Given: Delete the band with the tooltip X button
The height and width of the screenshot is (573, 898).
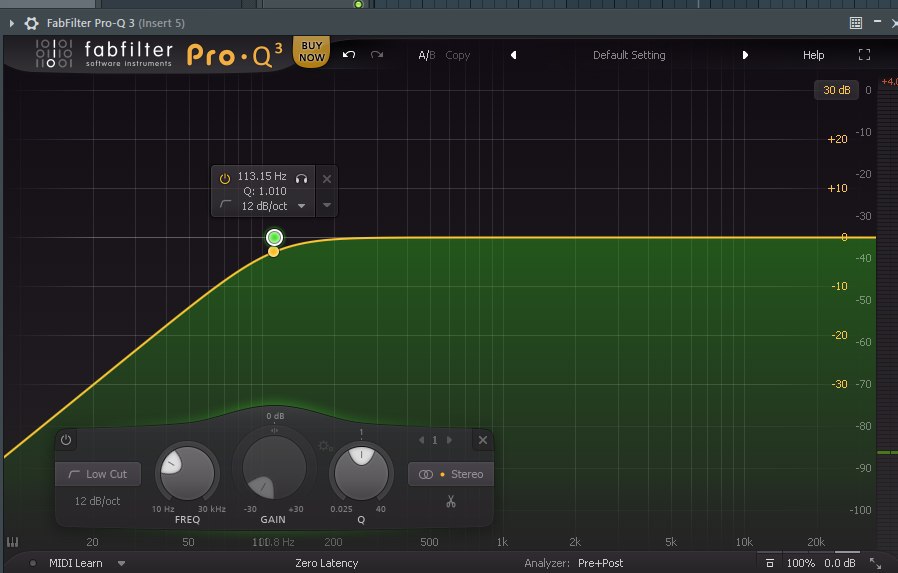Looking at the screenshot, I should click(327, 179).
